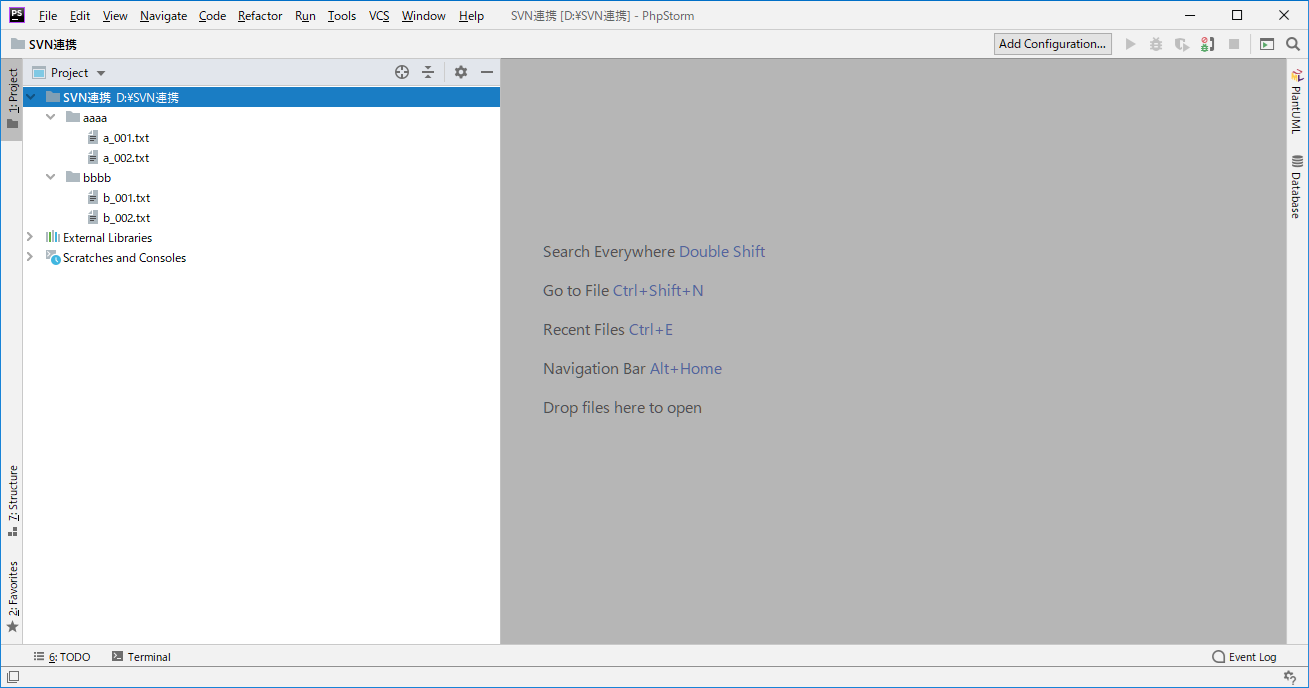The width and height of the screenshot is (1309, 688).
Task: Open the 2: Favorites side tab
Action: pyautogui.click(x=12, y=596)
